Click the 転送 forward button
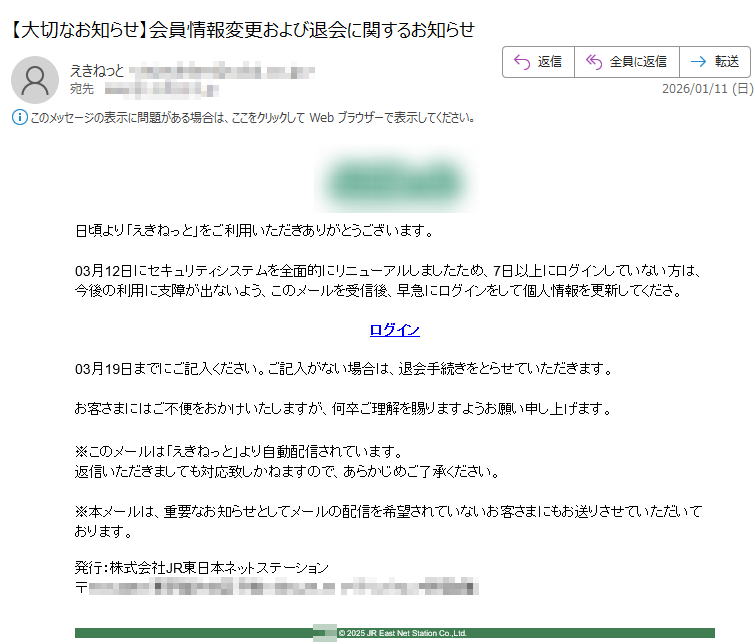Screen dimensions: 755x644 715,62
